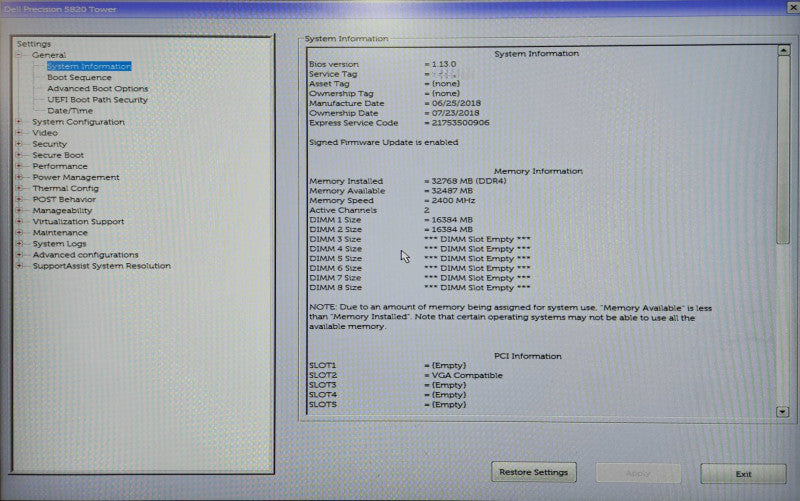Open UEFI Boot Path Security
This screenshot has width=800, height=501.
click(97, 99)
